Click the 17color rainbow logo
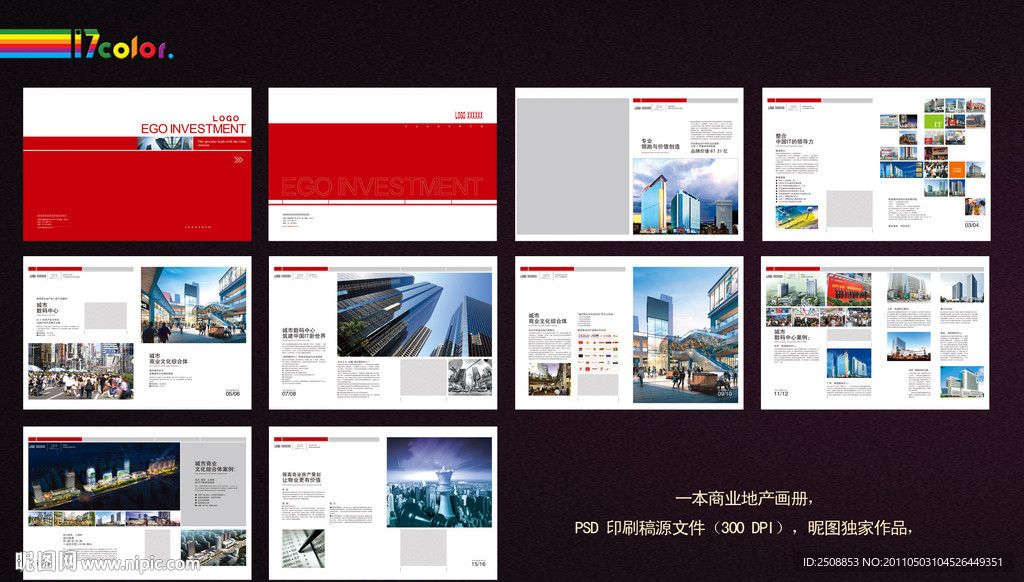The image size is (1024, 582). [x=87, y=44]
